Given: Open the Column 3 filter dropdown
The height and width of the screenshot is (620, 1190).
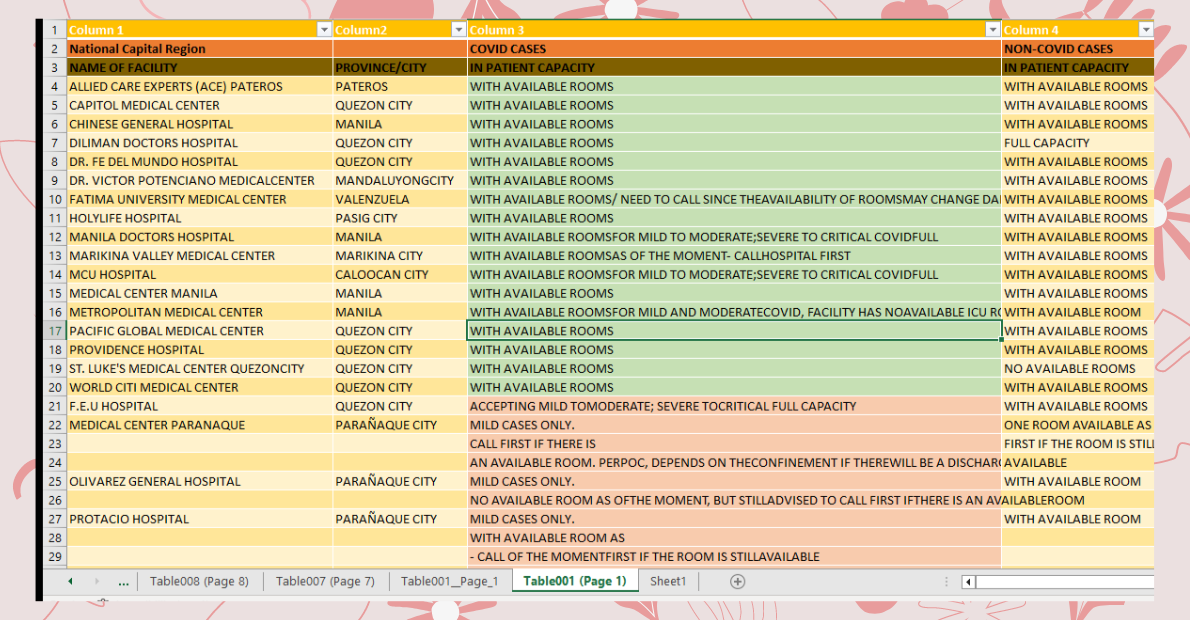Looking at the screenshot, I should (x=992, y=30).
